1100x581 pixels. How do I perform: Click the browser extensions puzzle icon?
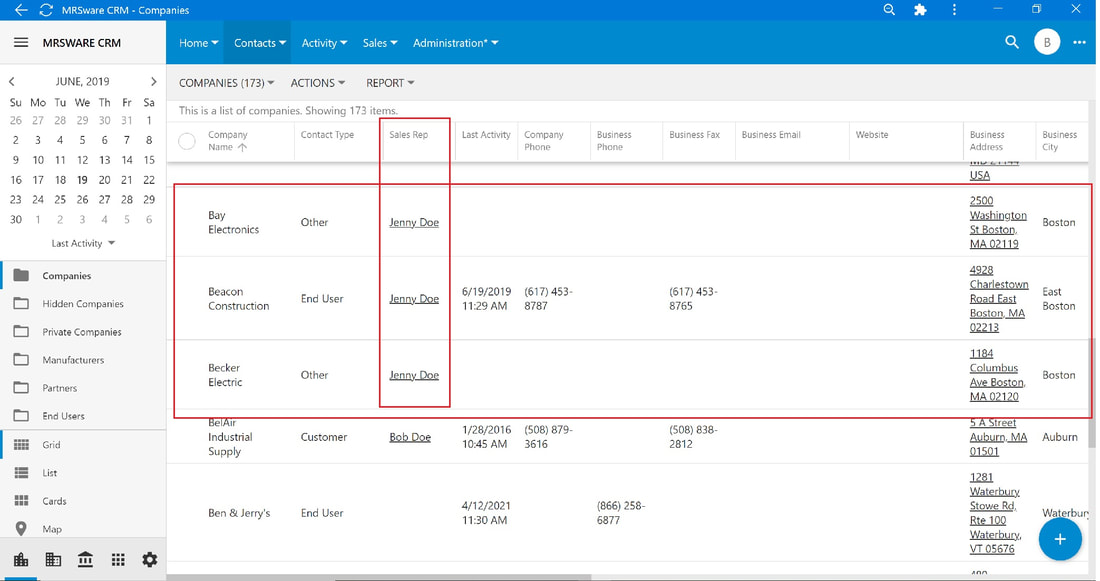pyautogui.click(x=920, y=10)
